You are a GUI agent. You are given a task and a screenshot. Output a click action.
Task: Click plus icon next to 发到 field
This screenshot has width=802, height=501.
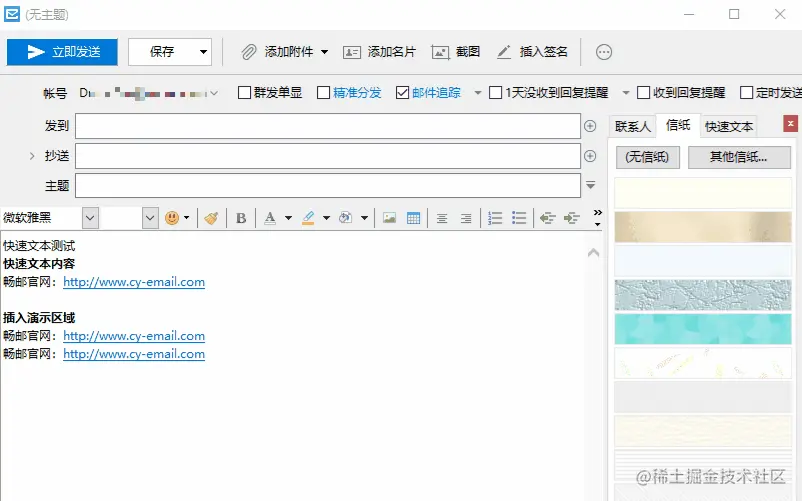click(590, 126)
